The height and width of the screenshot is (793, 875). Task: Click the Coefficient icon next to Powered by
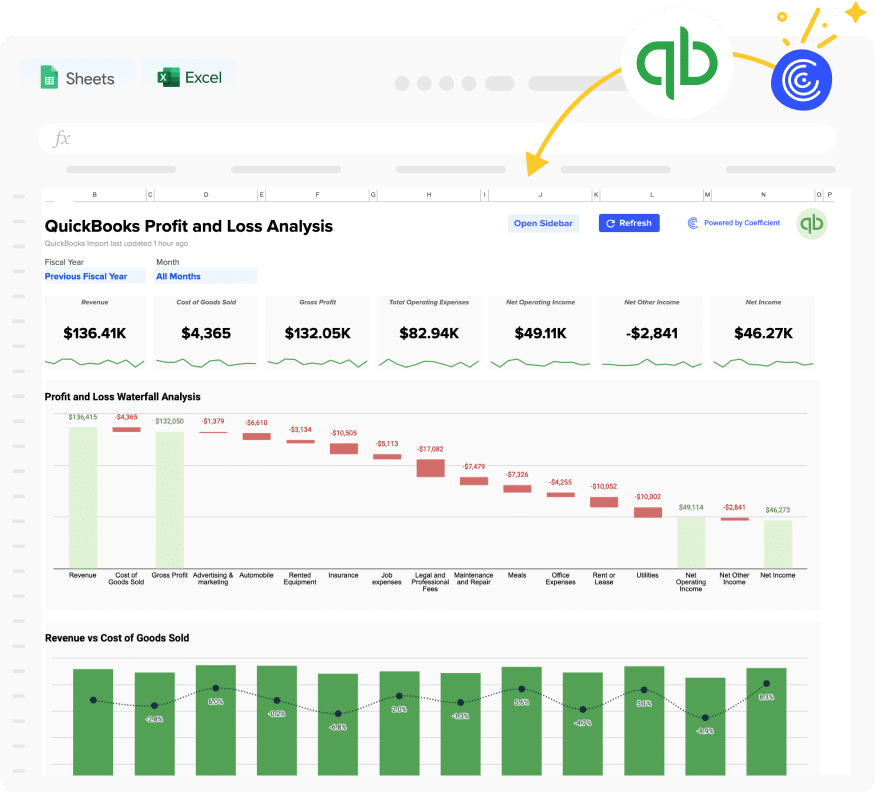pyautogui.click(x=693, y=223)
